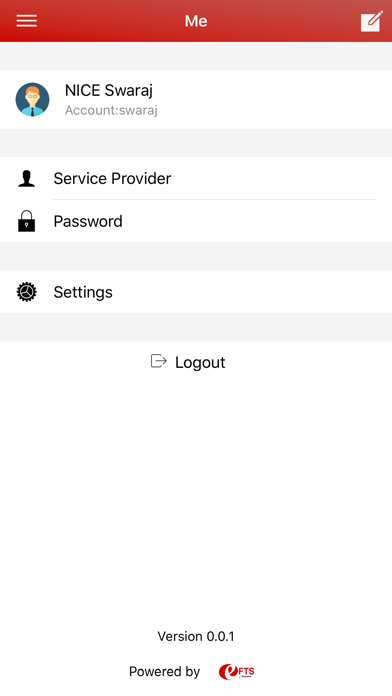The image size is (392, 696).
Task: Click the Powered by text
Action: (x=164, y=672)
